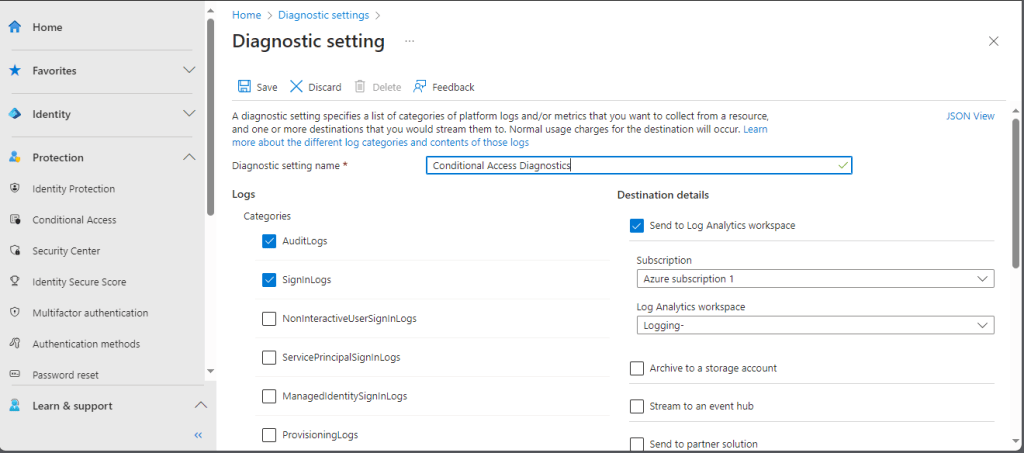Open Multifactor authentication menu item
Image resolution: width=1024 pixels, height=453 pixels.
(x=90, y=313)
